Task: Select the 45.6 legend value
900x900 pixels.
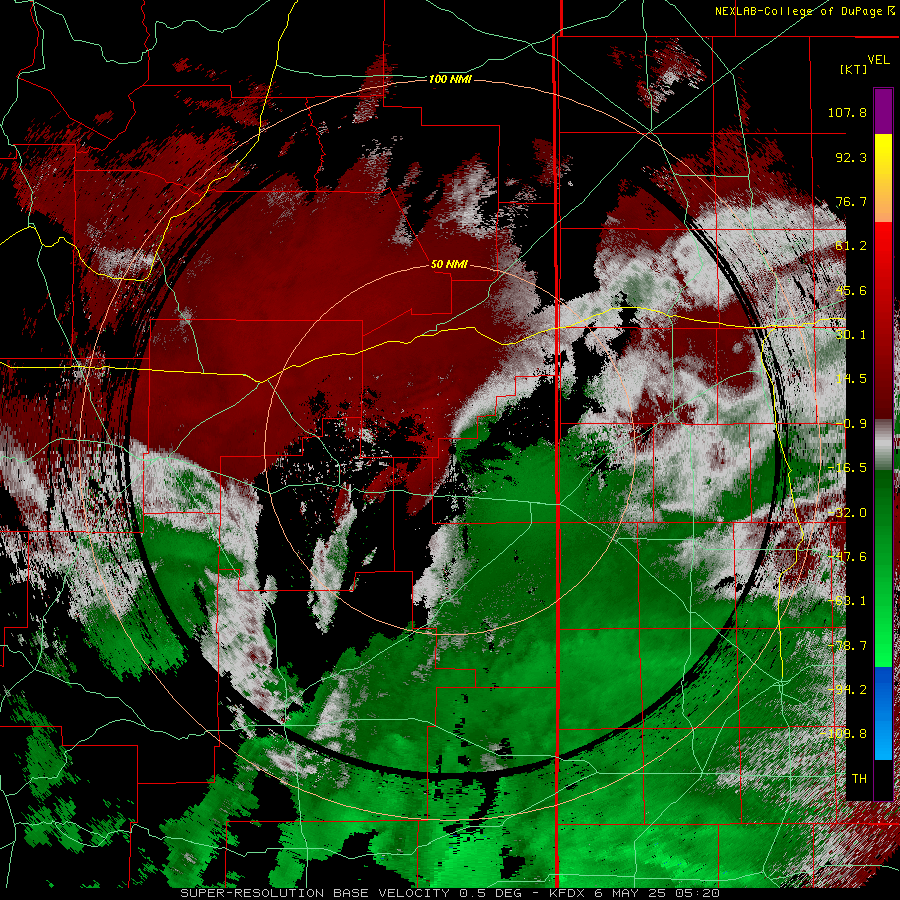Action: click(851, 290)
